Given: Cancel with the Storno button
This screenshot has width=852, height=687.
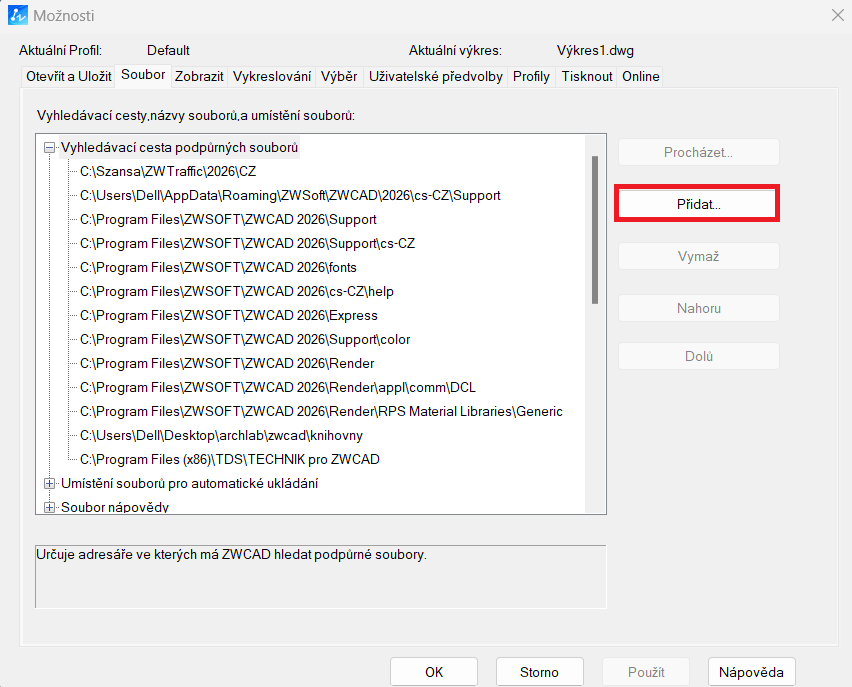Looking at the screenshot, I should pyautogui.click(x=539, y=672).
